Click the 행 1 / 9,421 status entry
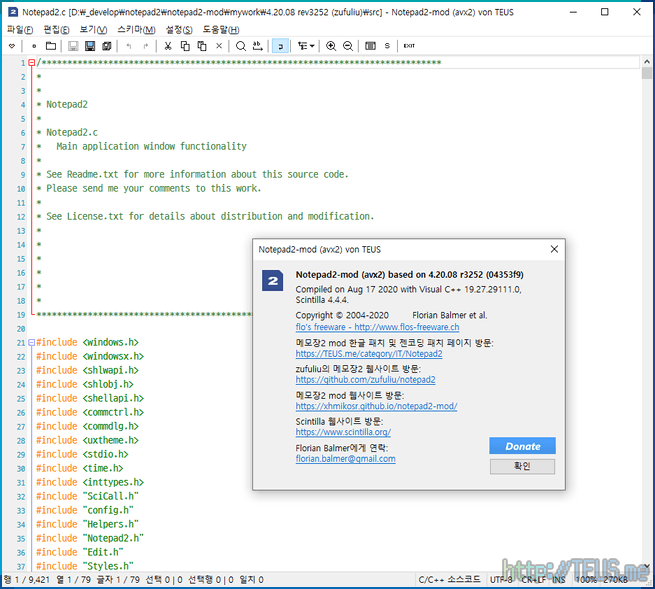 pyautogui.click(x=27, y=580)
